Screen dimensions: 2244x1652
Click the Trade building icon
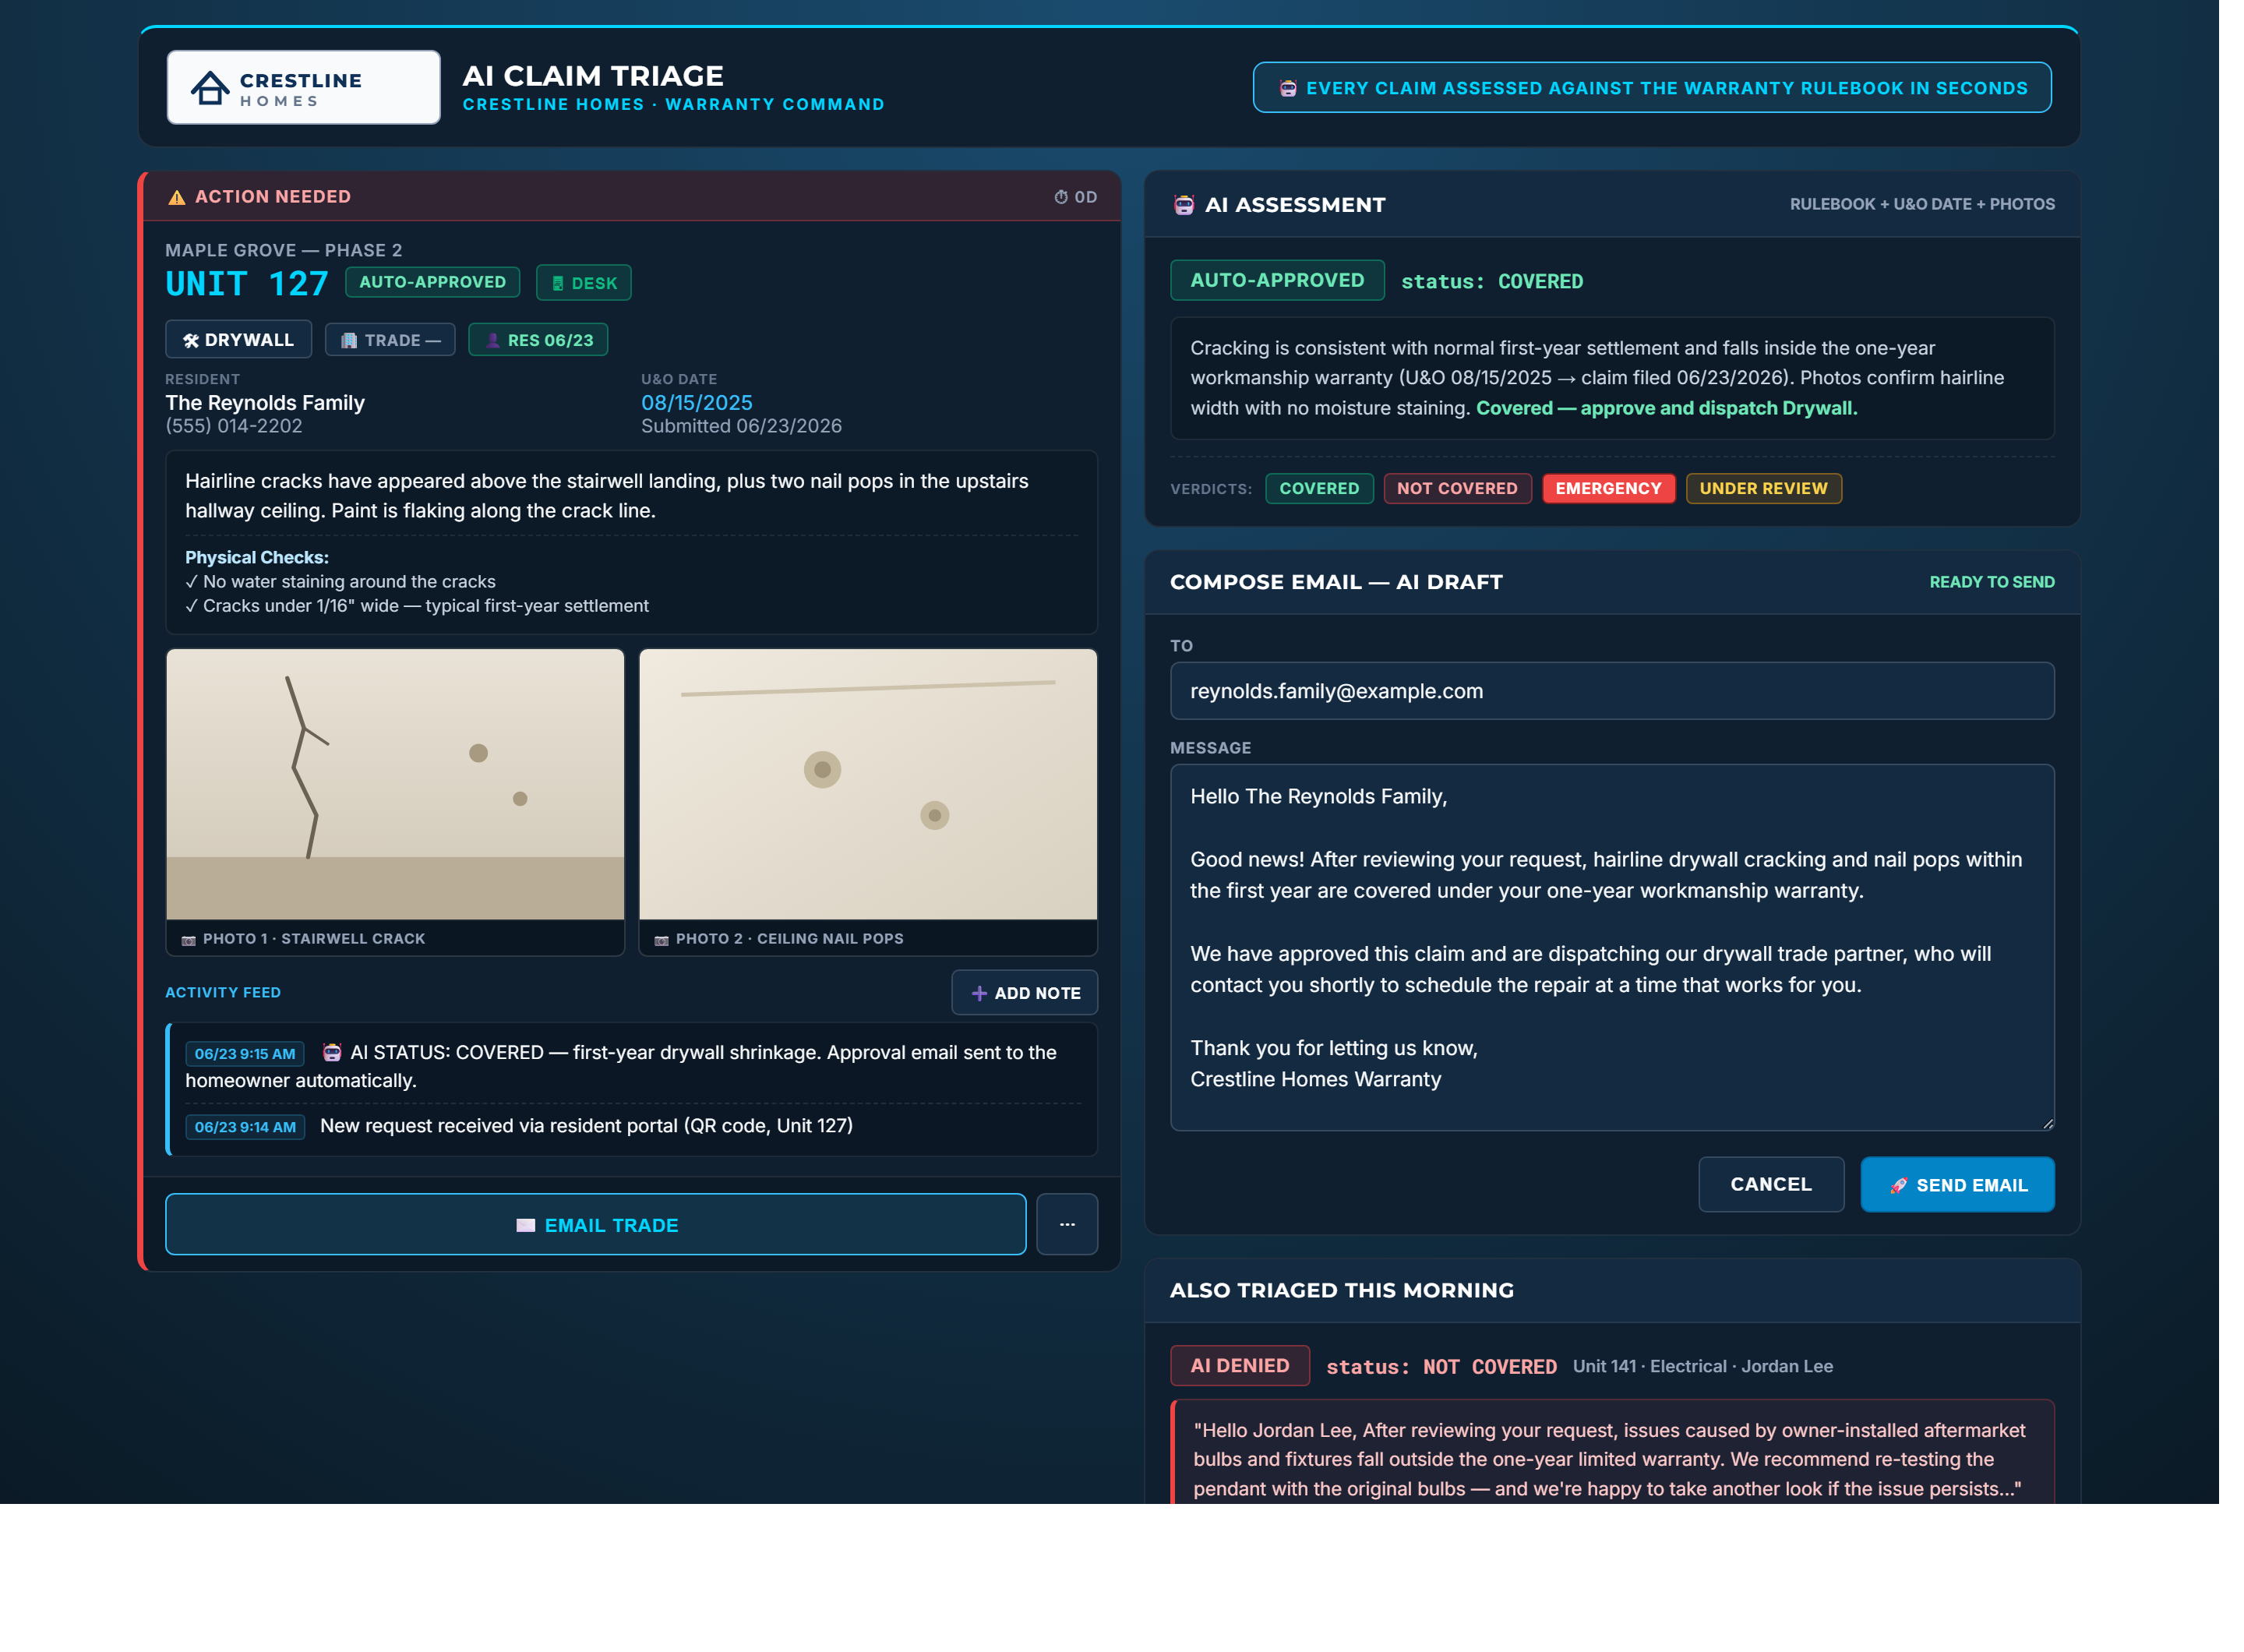pos(349,341)
